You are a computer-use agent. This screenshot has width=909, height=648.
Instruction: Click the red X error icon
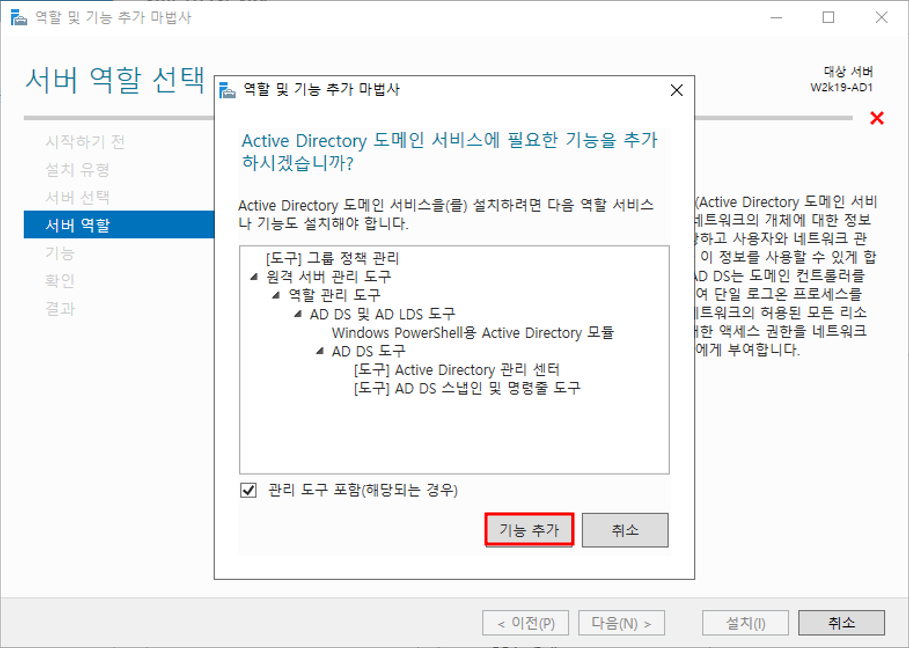[877, 118]
